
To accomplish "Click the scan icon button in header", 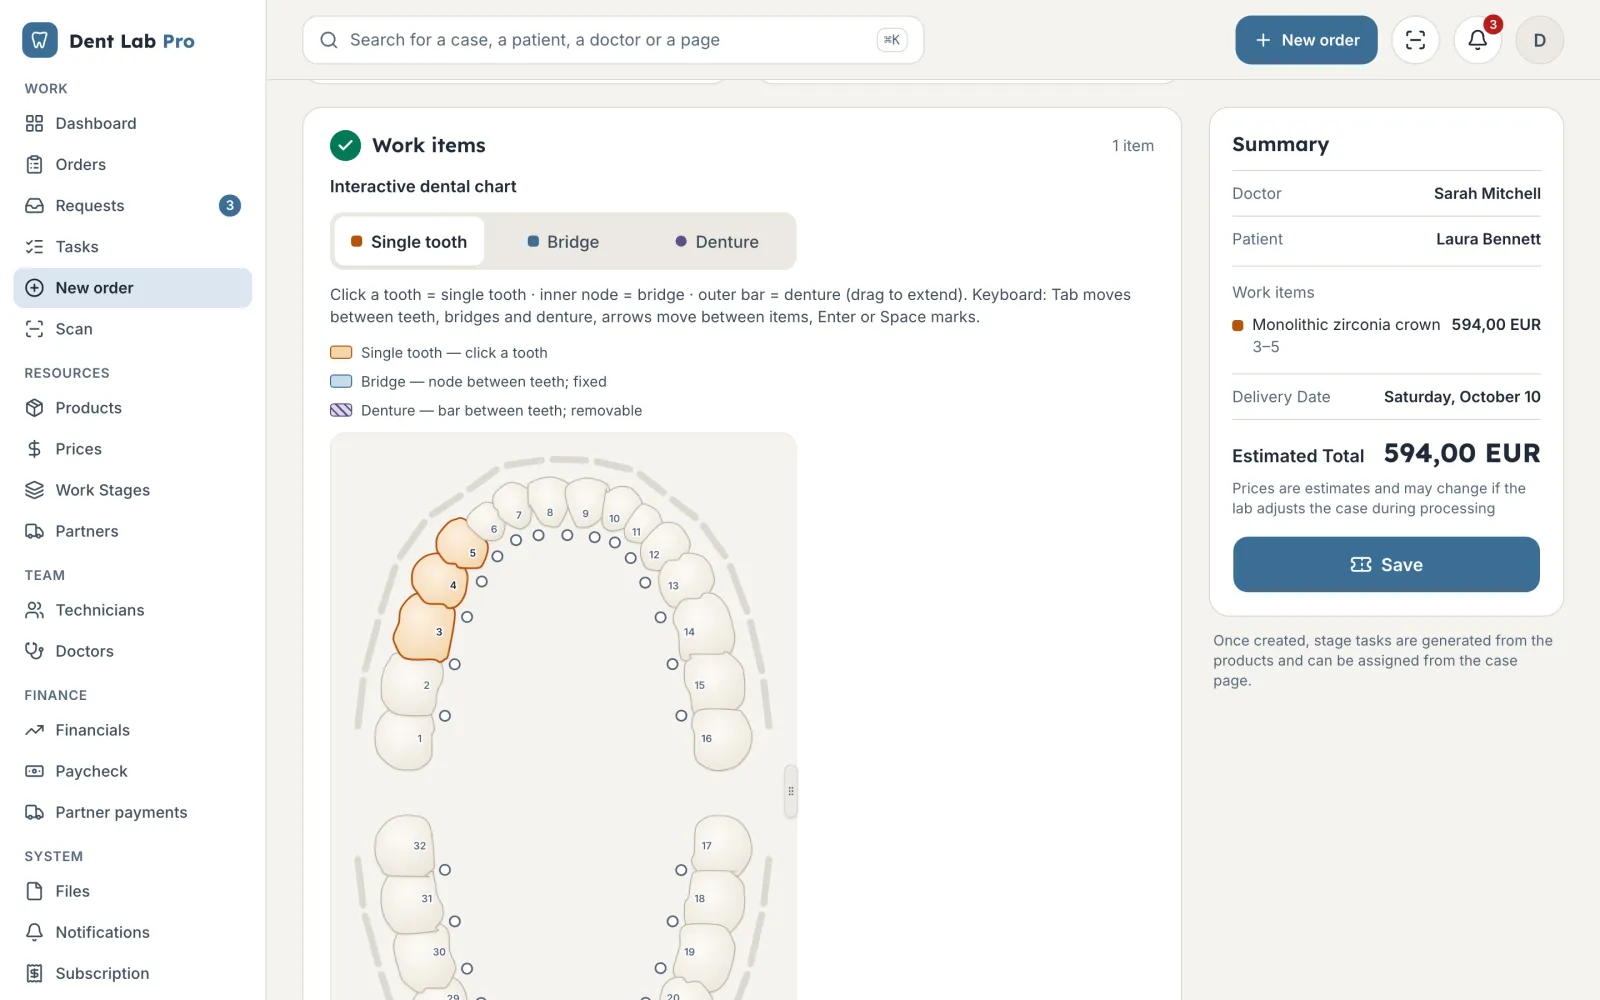I will (1415, 40).
